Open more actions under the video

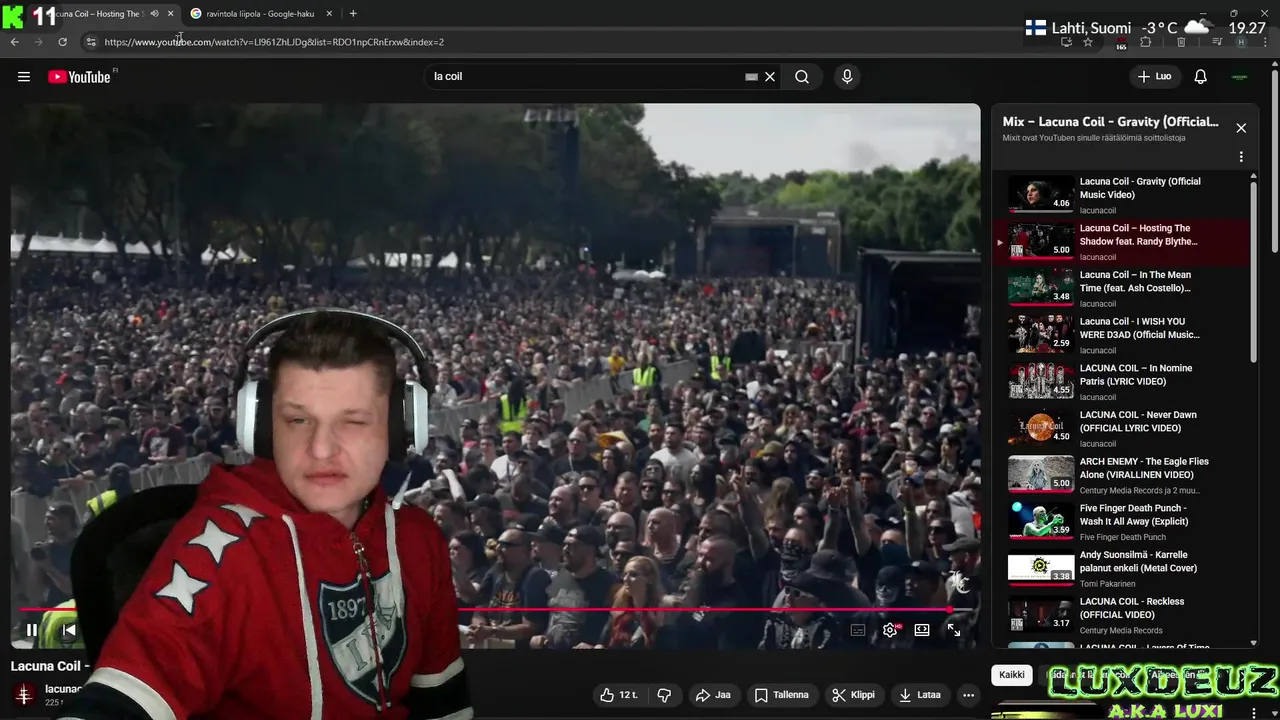[x=968, y=695]
